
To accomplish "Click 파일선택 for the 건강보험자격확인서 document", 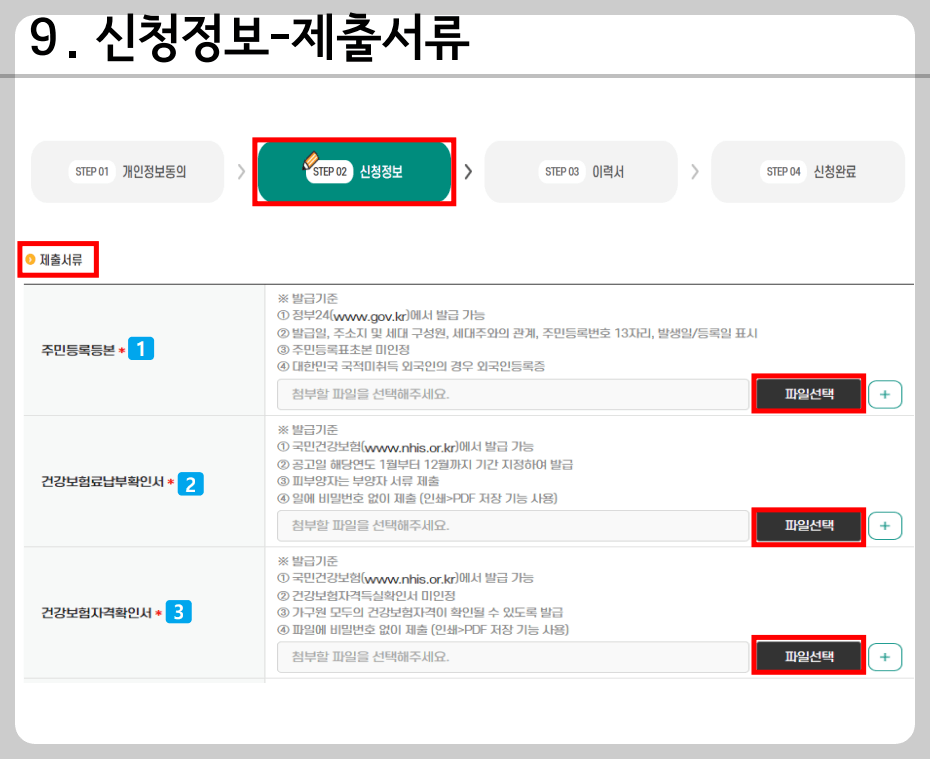I will (x=808, y=657).
